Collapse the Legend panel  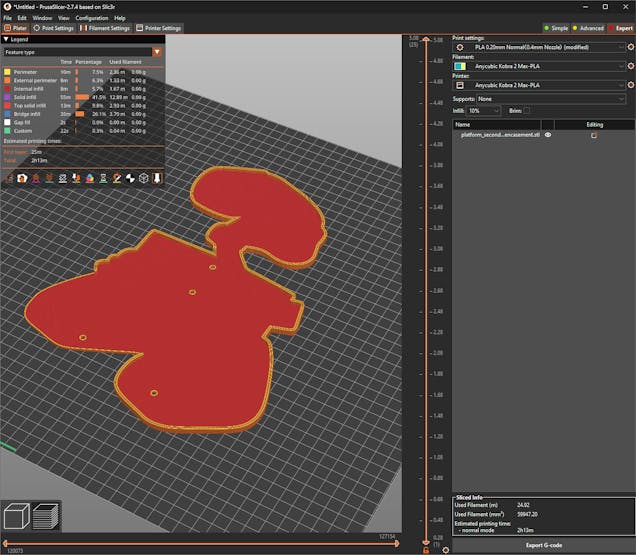pyautogui.click(x=7, y=39)
